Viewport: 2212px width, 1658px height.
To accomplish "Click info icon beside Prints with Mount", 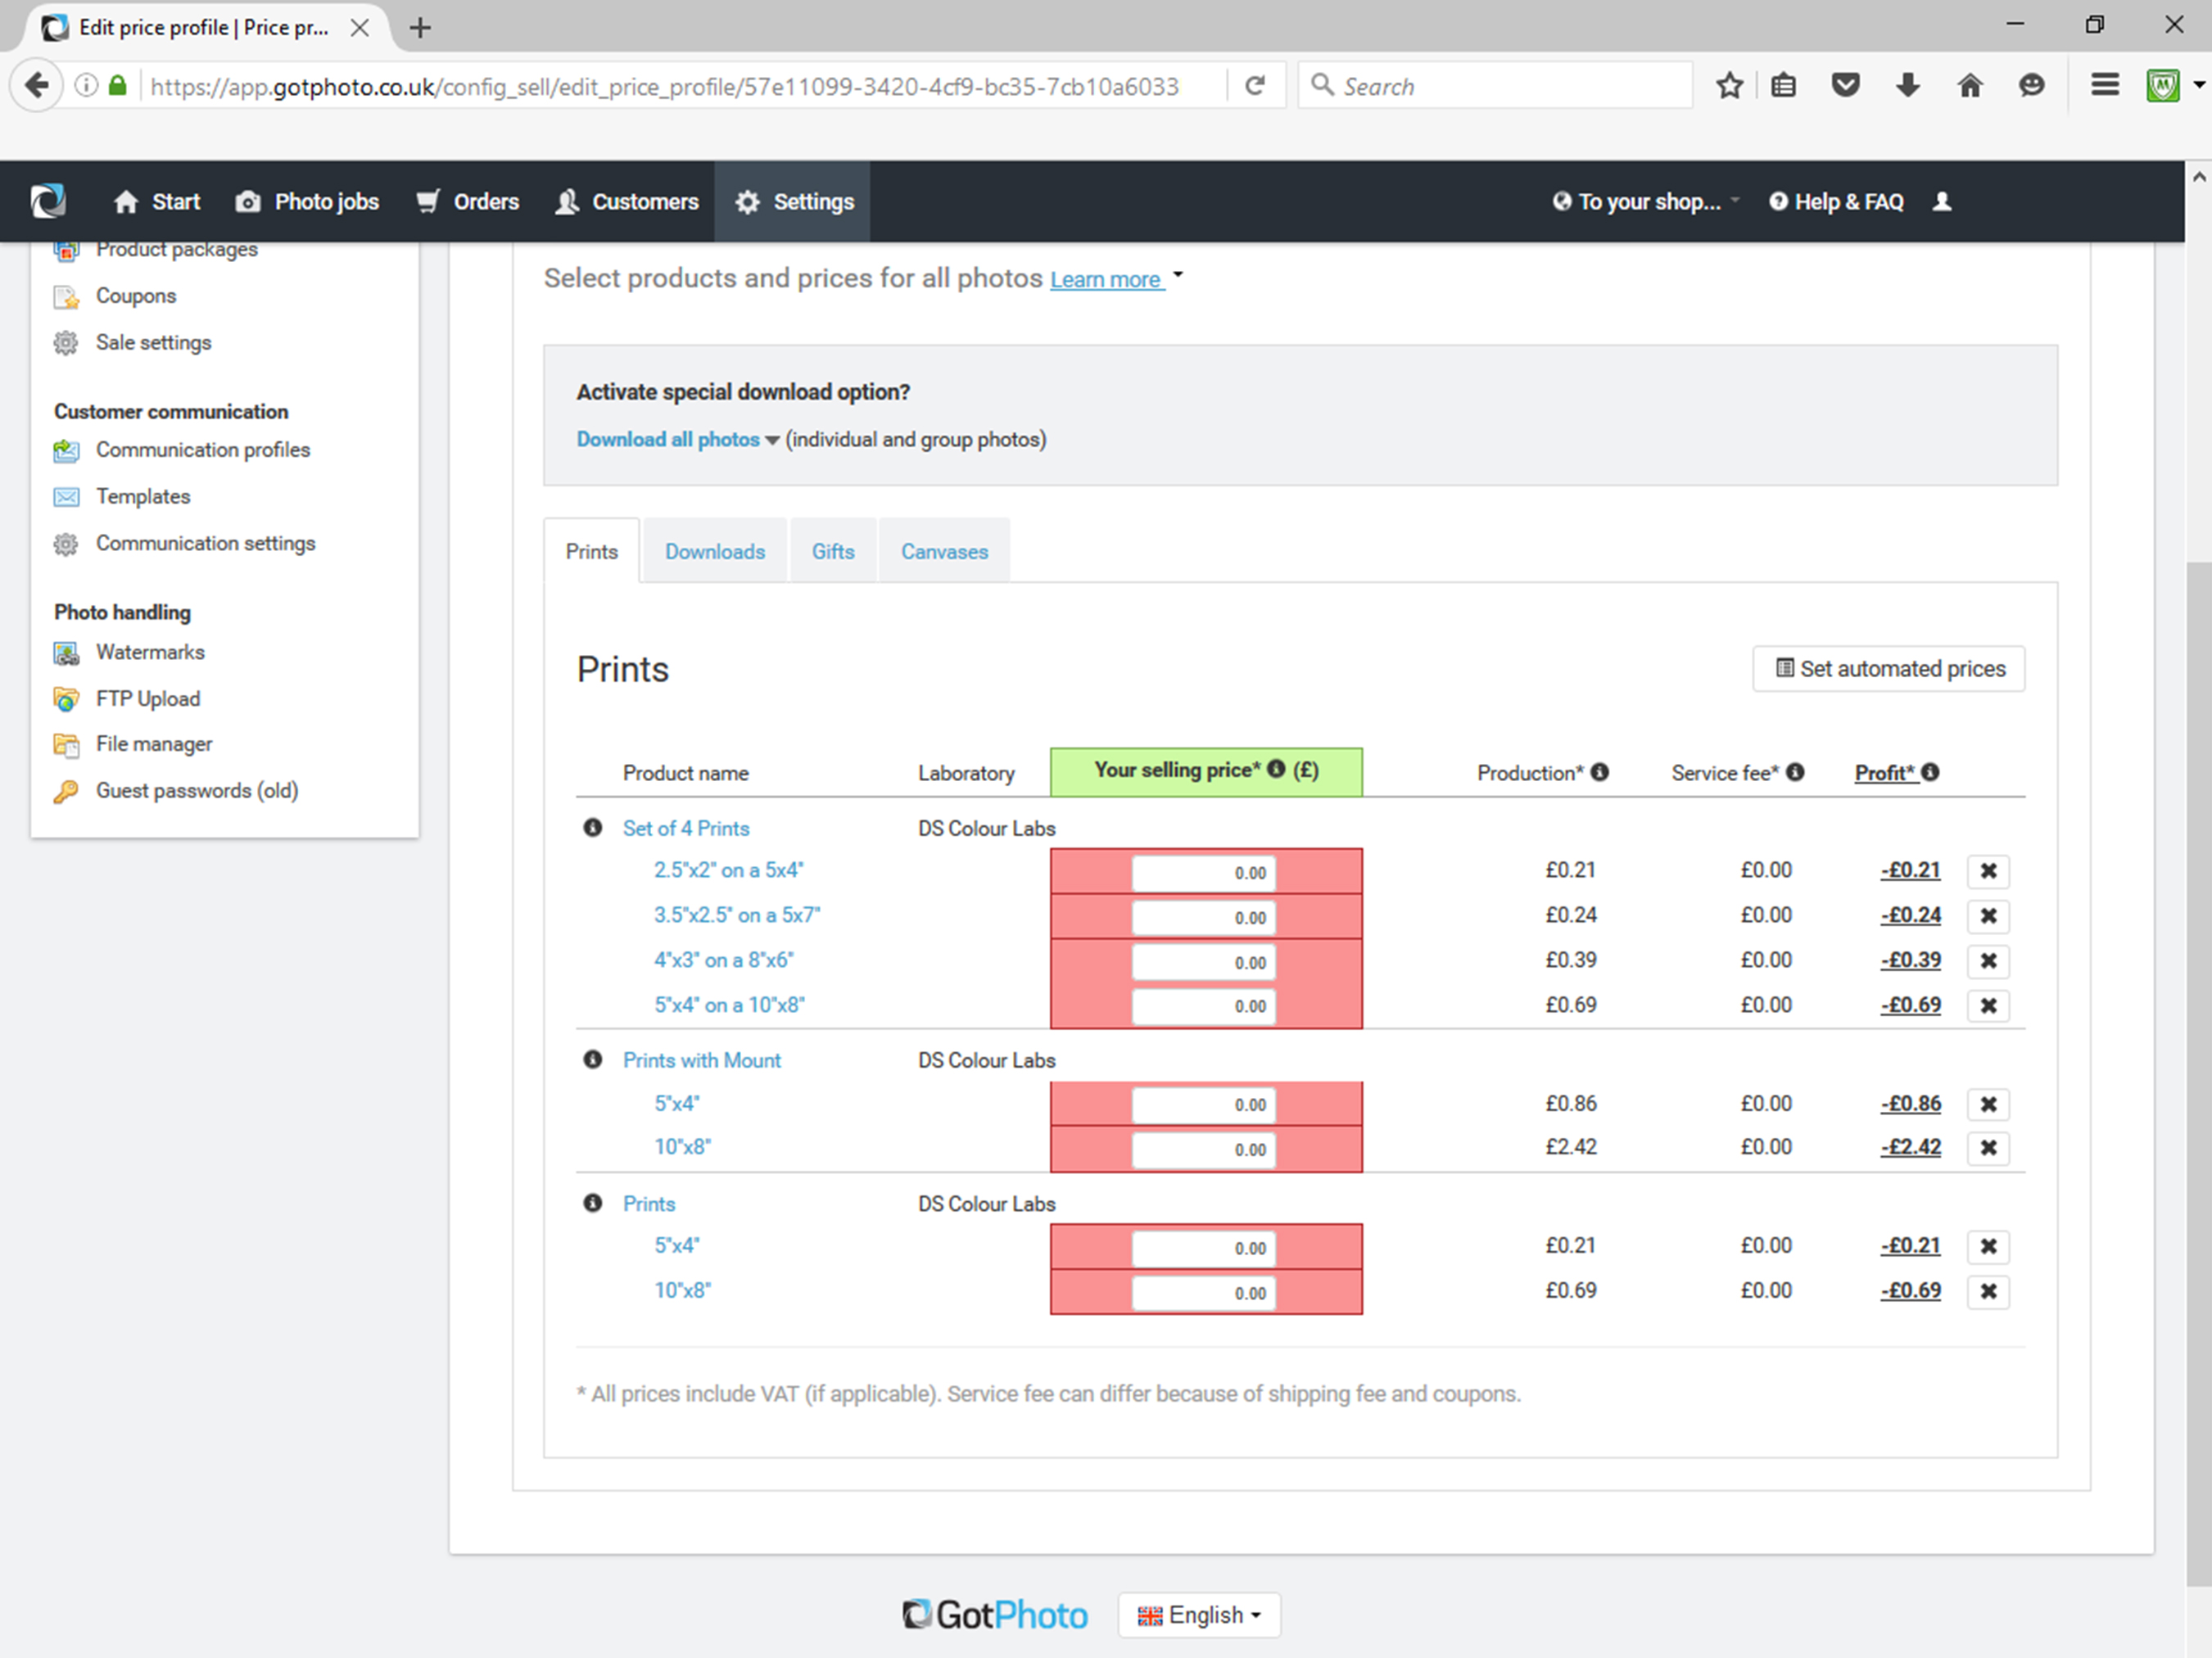I will click(593, 1060).
